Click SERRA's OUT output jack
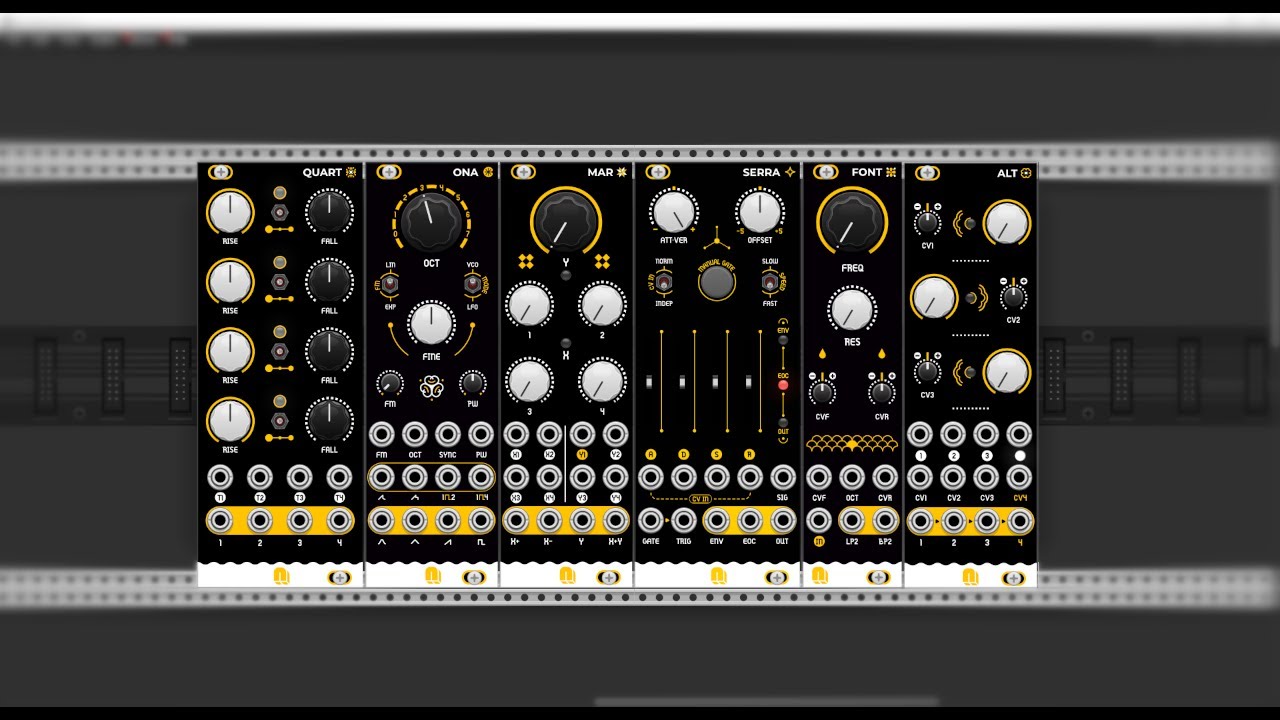Screen dimensions: 1280x720 pos(782,520)
